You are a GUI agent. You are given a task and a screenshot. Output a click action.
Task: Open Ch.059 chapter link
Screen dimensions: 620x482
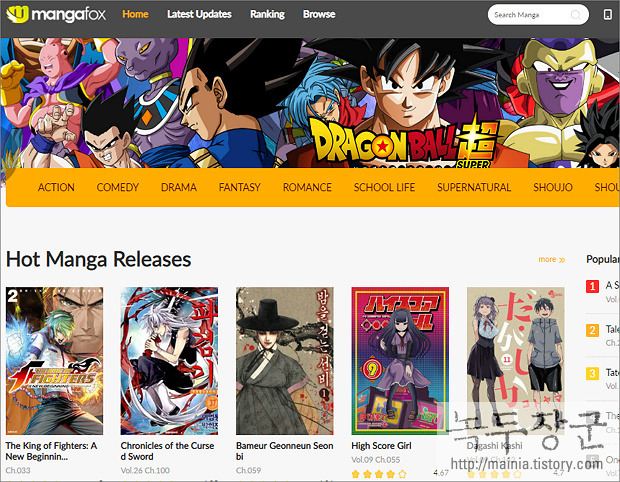(248, 470)
